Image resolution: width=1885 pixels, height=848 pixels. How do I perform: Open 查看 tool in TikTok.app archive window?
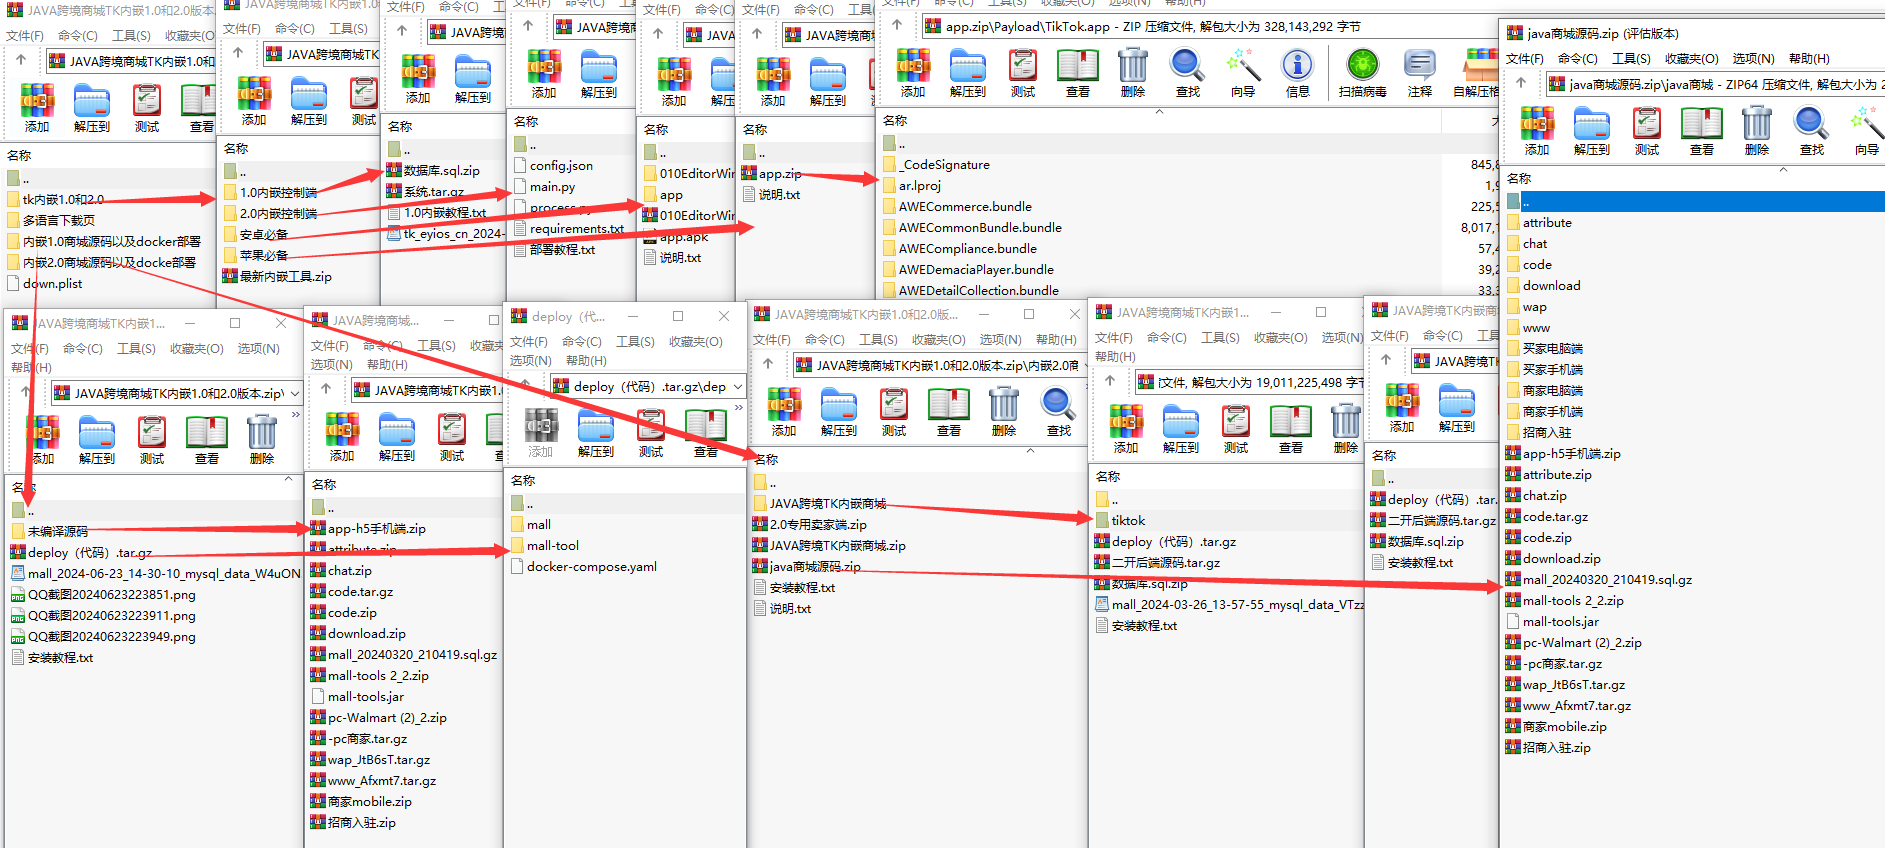tap(1078, 73)
